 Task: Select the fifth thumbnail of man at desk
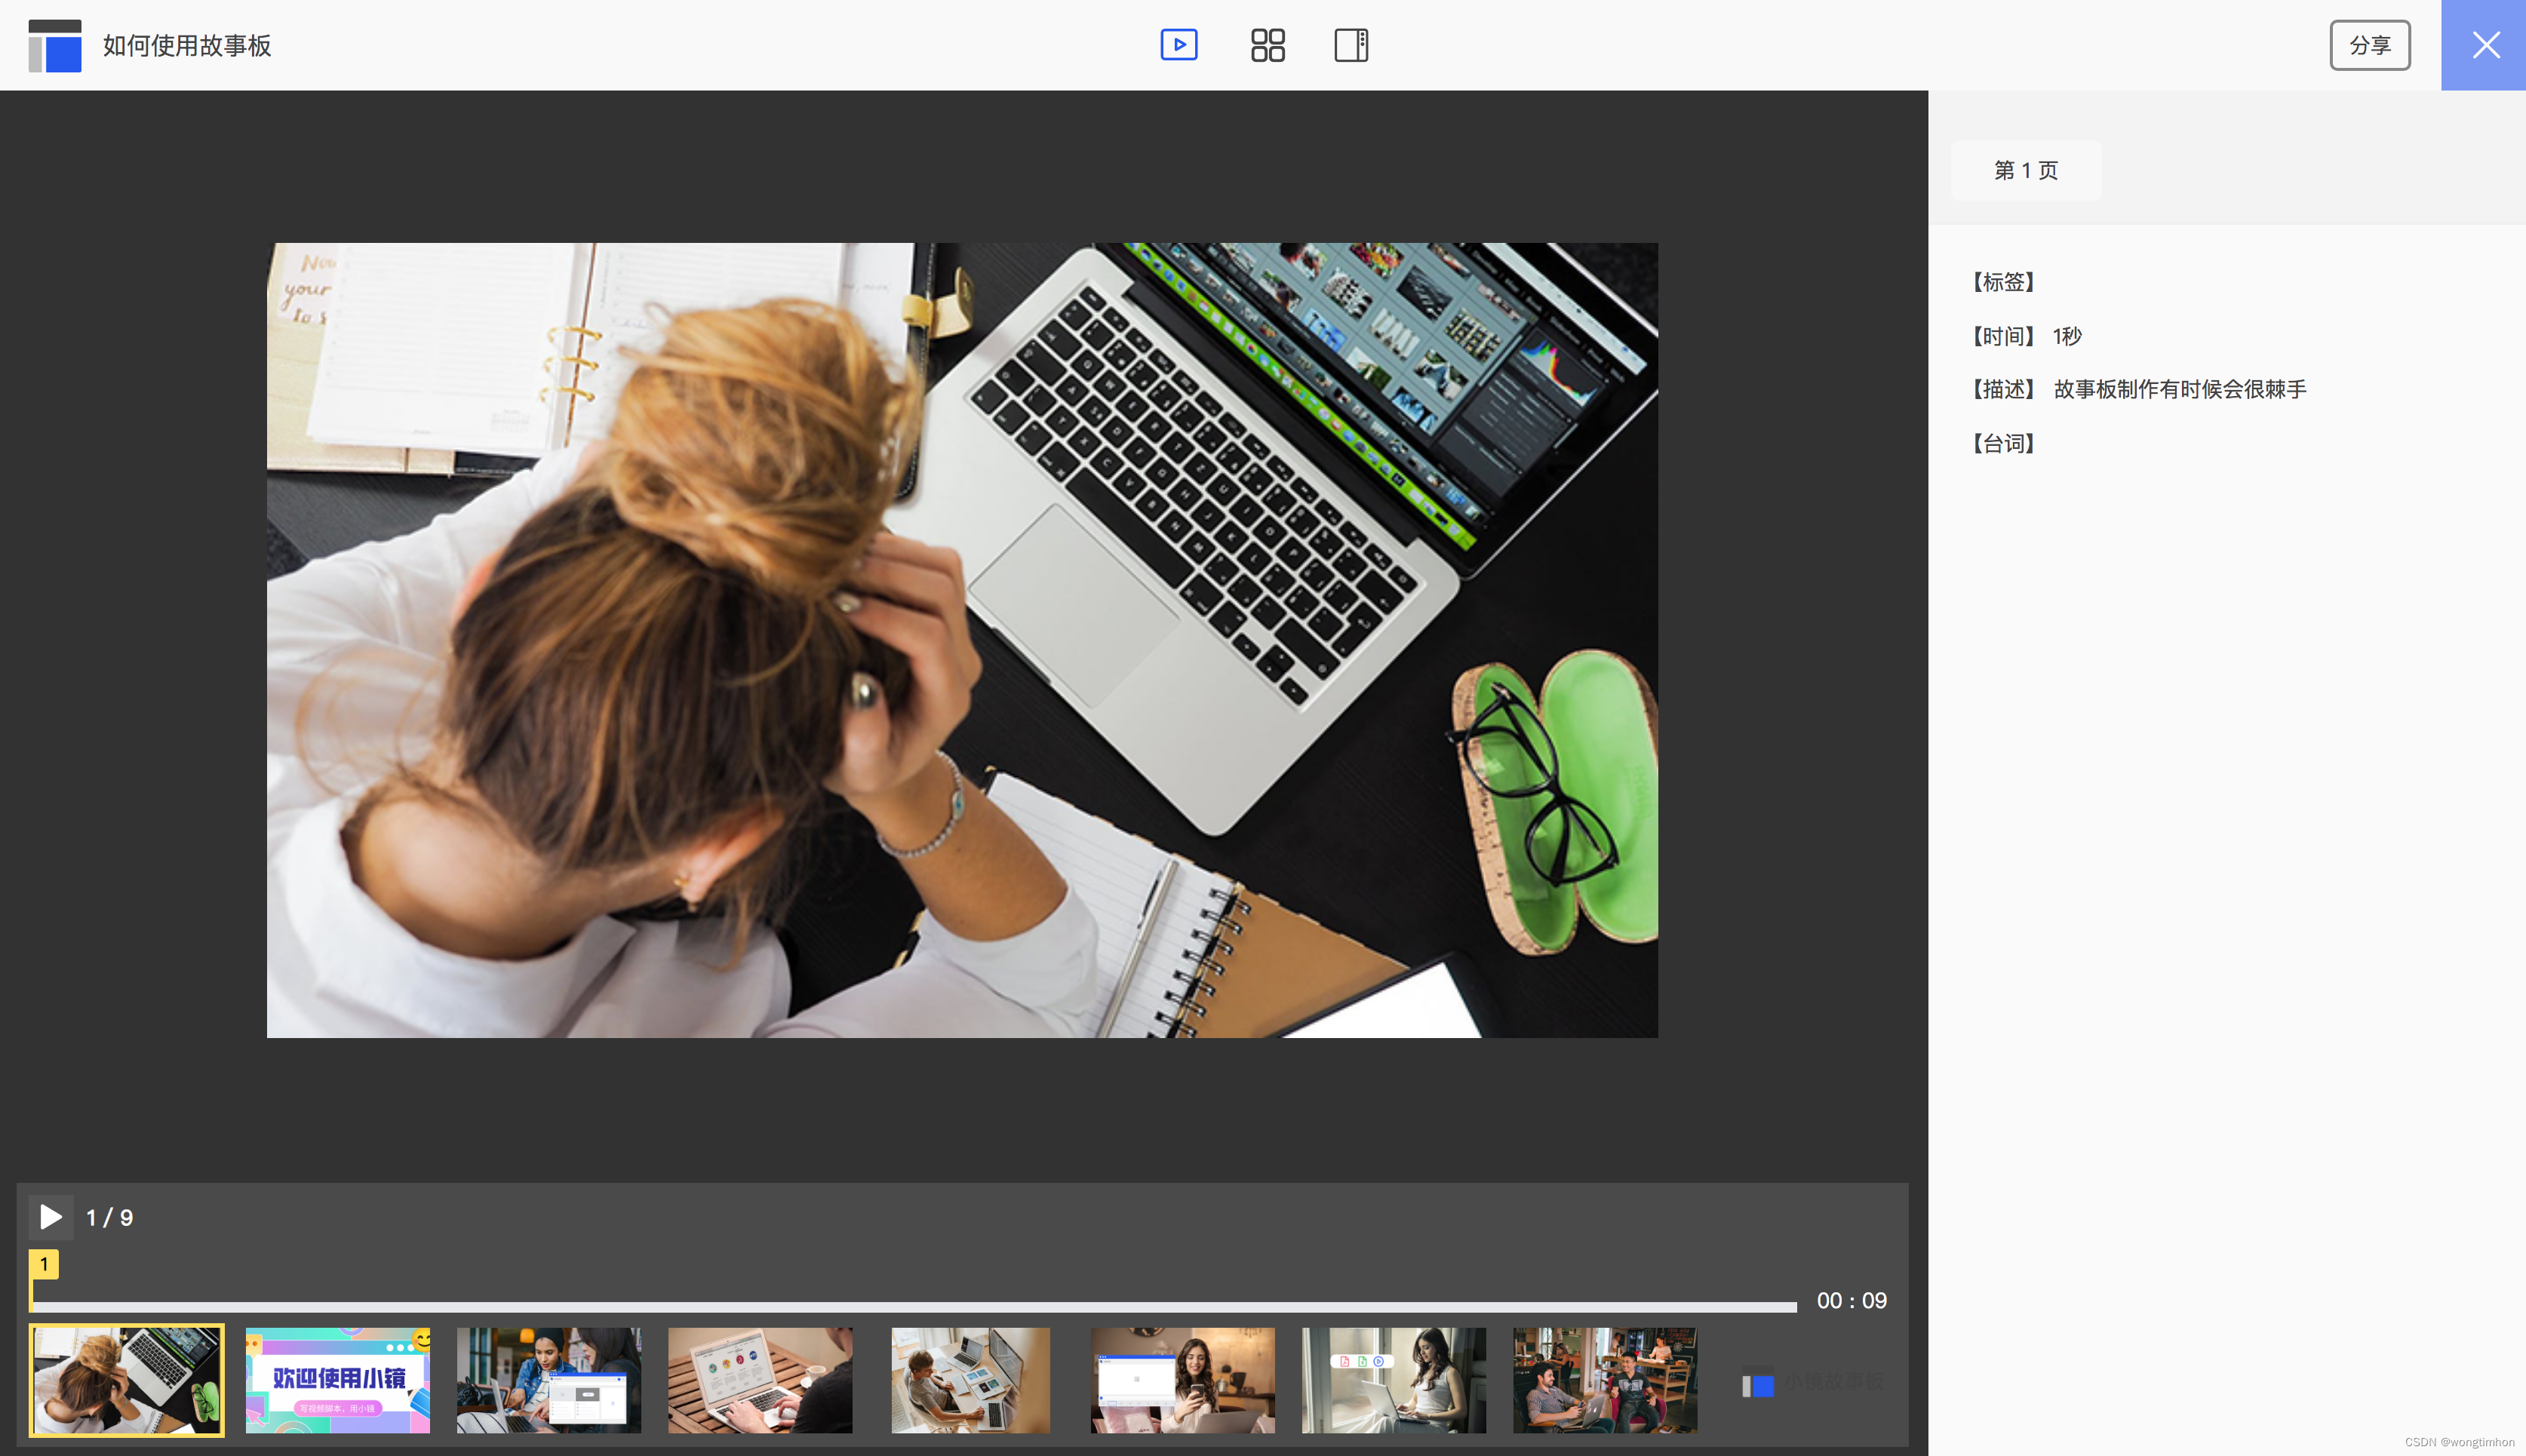[x=970, y=1380]
